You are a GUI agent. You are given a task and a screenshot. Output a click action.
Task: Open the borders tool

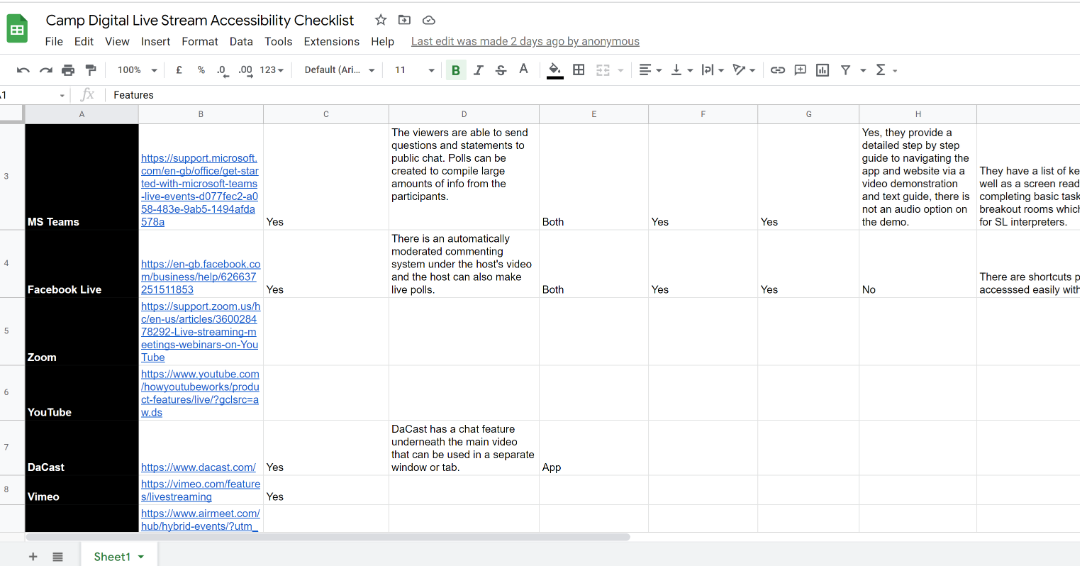(578, 70)
